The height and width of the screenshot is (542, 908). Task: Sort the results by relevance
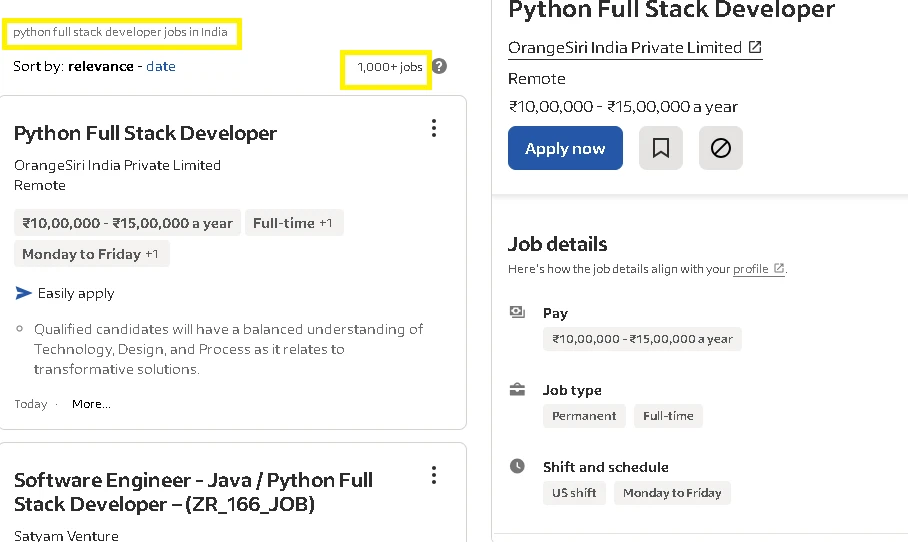coord(101,66)
